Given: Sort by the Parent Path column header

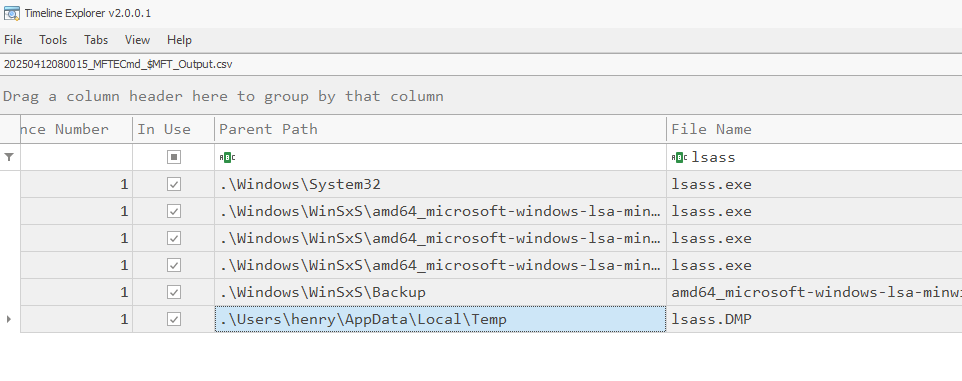Looking at the screenshot, I should (441, 129).
